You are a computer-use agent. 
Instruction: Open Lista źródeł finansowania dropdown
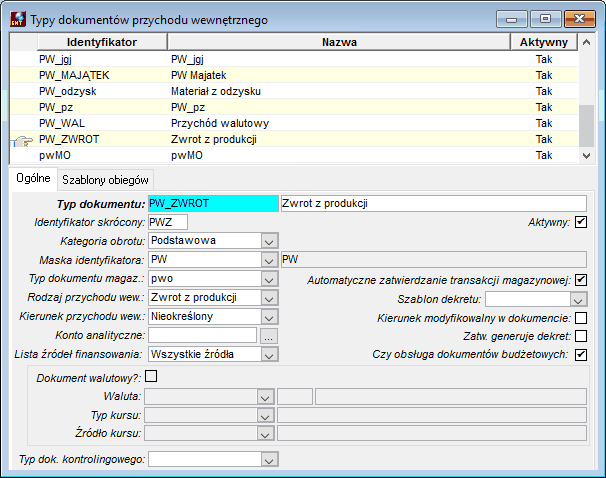point(269,355)
